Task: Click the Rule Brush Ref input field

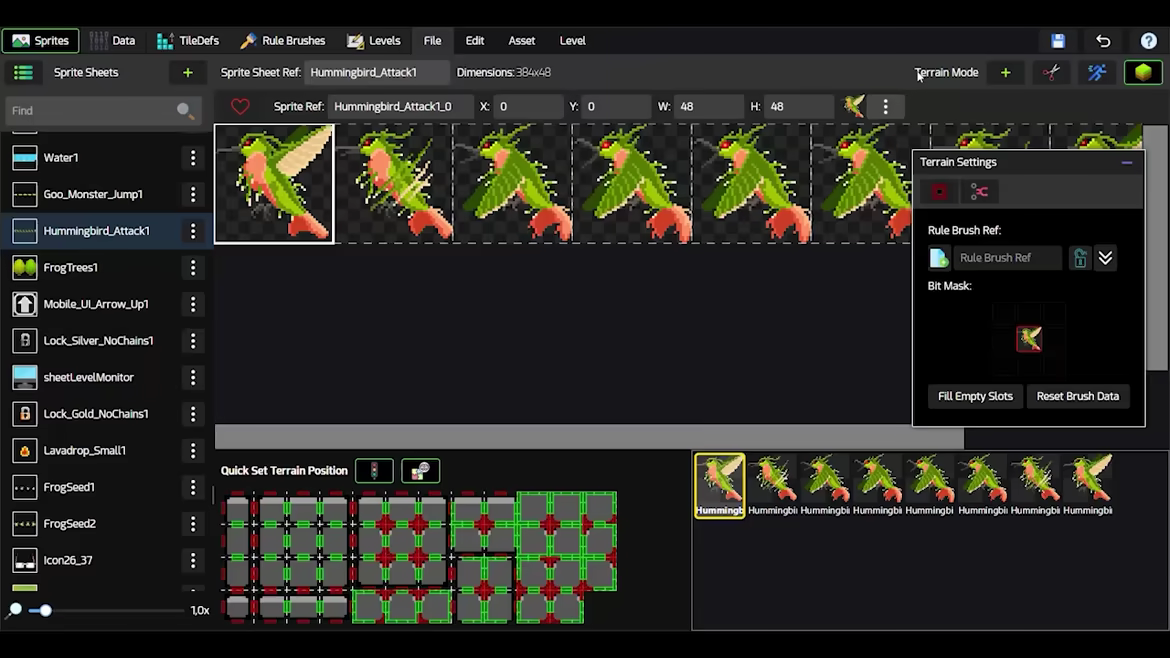Action: tap(1007, 257)
